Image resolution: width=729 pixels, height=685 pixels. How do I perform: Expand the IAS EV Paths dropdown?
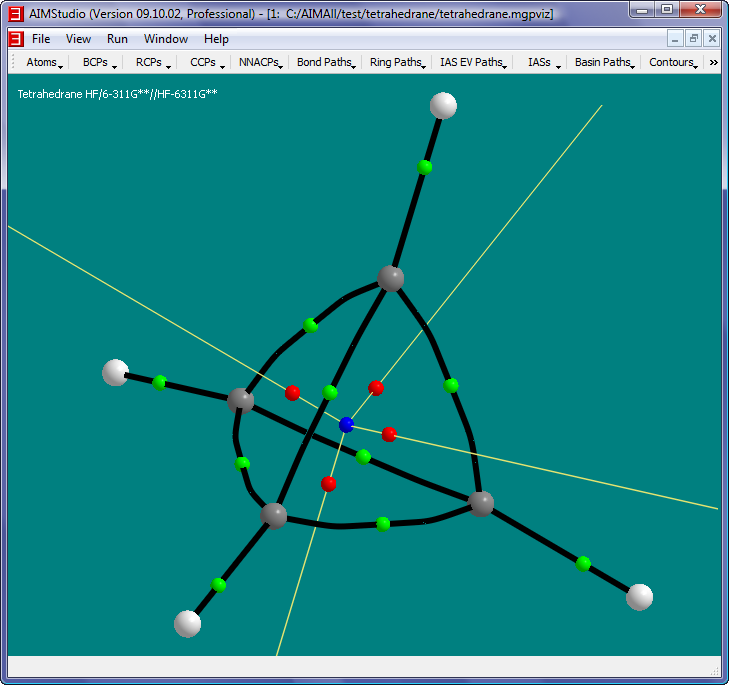pos(473,62)
